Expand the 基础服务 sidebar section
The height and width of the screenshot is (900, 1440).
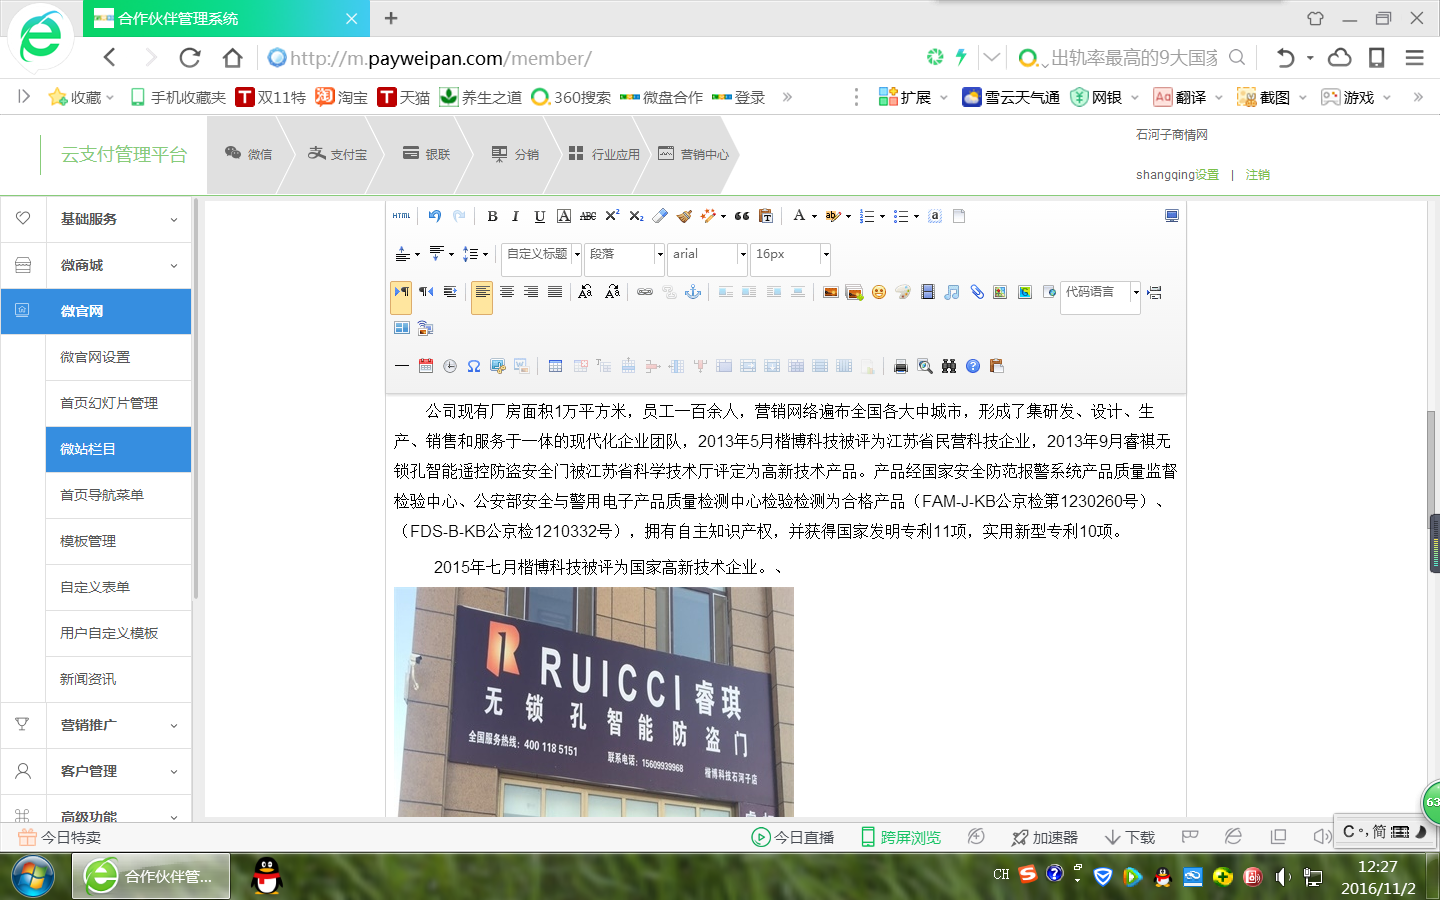(118, 219)
